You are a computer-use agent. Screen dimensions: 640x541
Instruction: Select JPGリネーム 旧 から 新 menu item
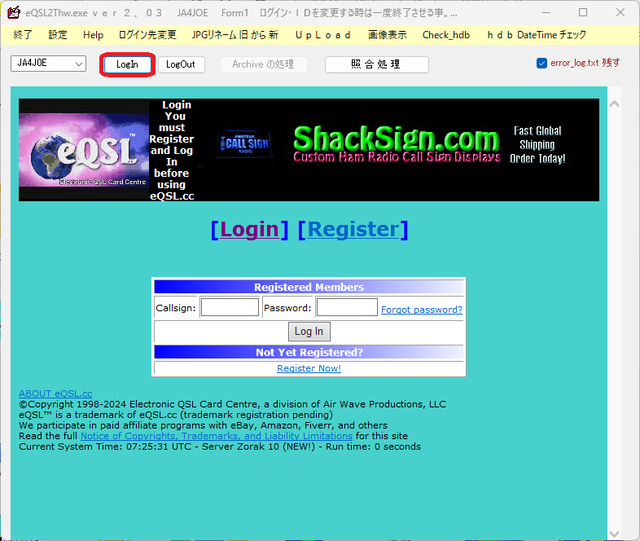point(235,35)
